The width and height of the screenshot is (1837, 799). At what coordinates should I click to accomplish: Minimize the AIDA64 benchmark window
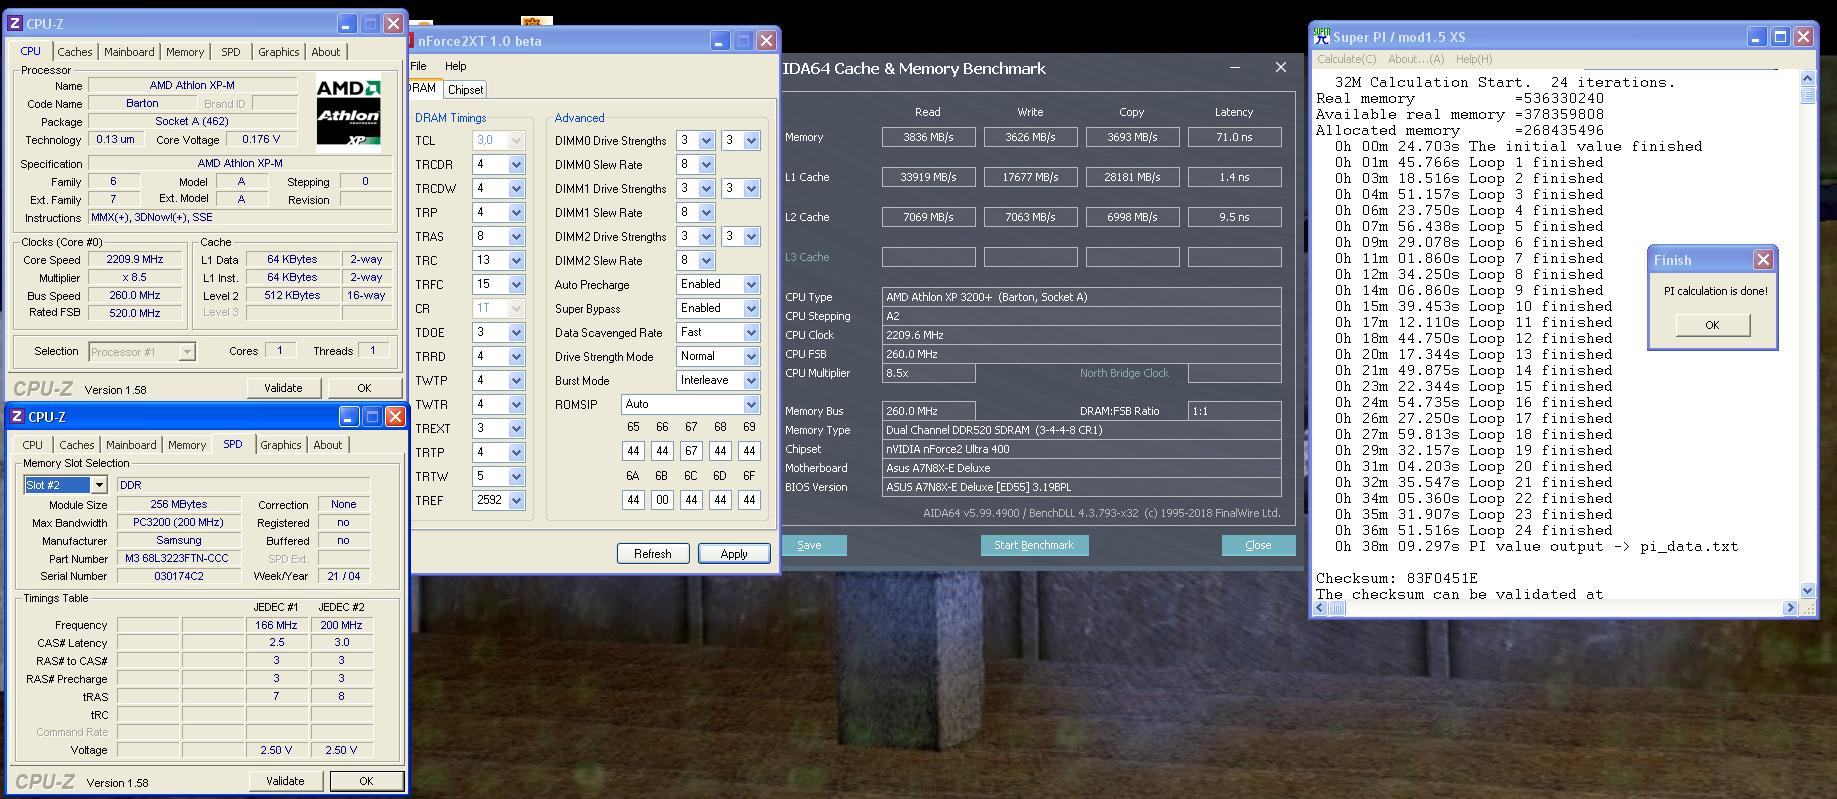(1235, 68)
